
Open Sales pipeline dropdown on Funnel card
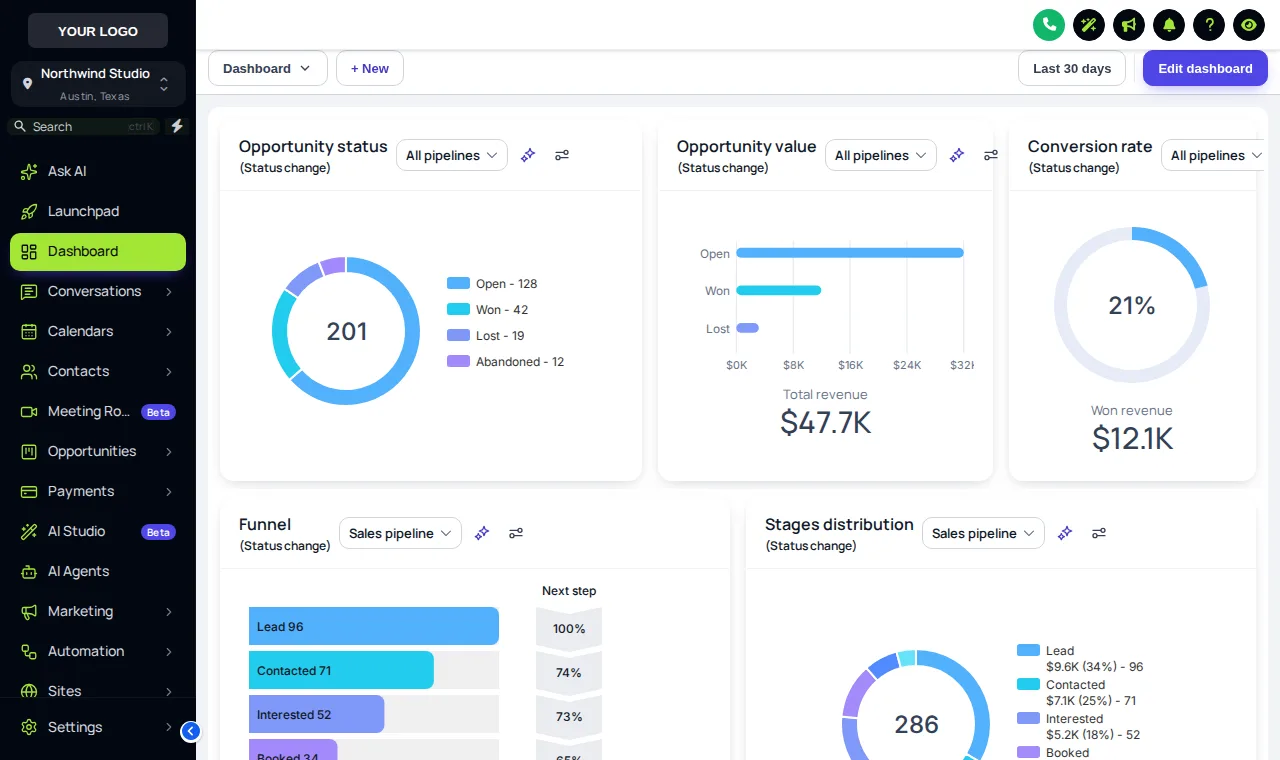click(400, 533)
